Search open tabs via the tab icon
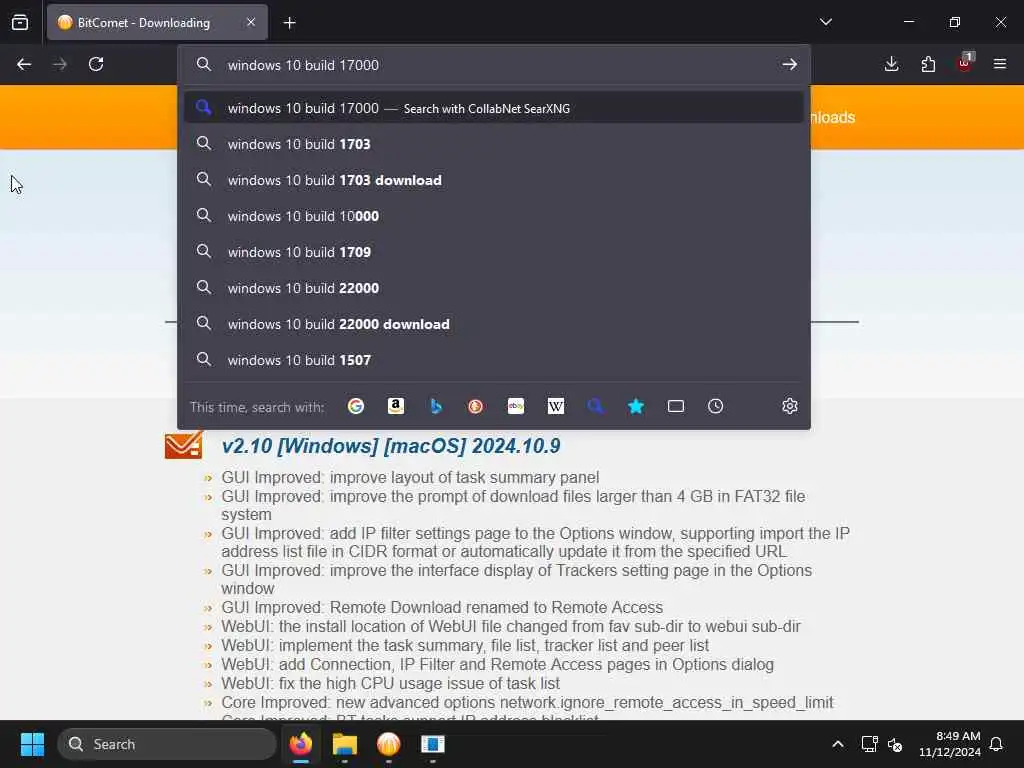 point(676,406)
